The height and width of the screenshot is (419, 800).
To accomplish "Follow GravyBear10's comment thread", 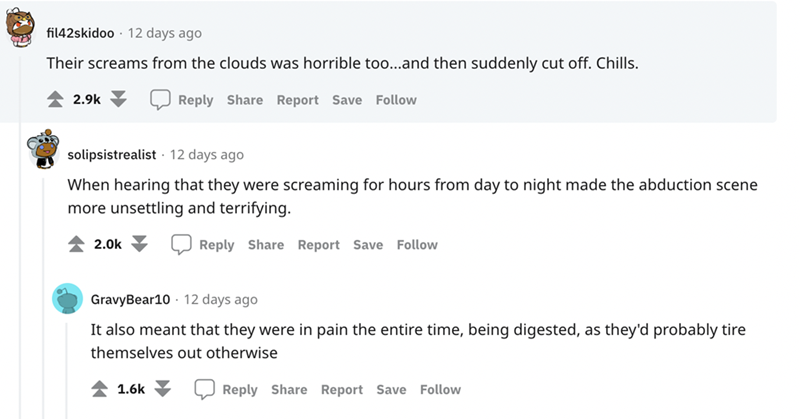I will pyautogui.click(x=441, y=390).
